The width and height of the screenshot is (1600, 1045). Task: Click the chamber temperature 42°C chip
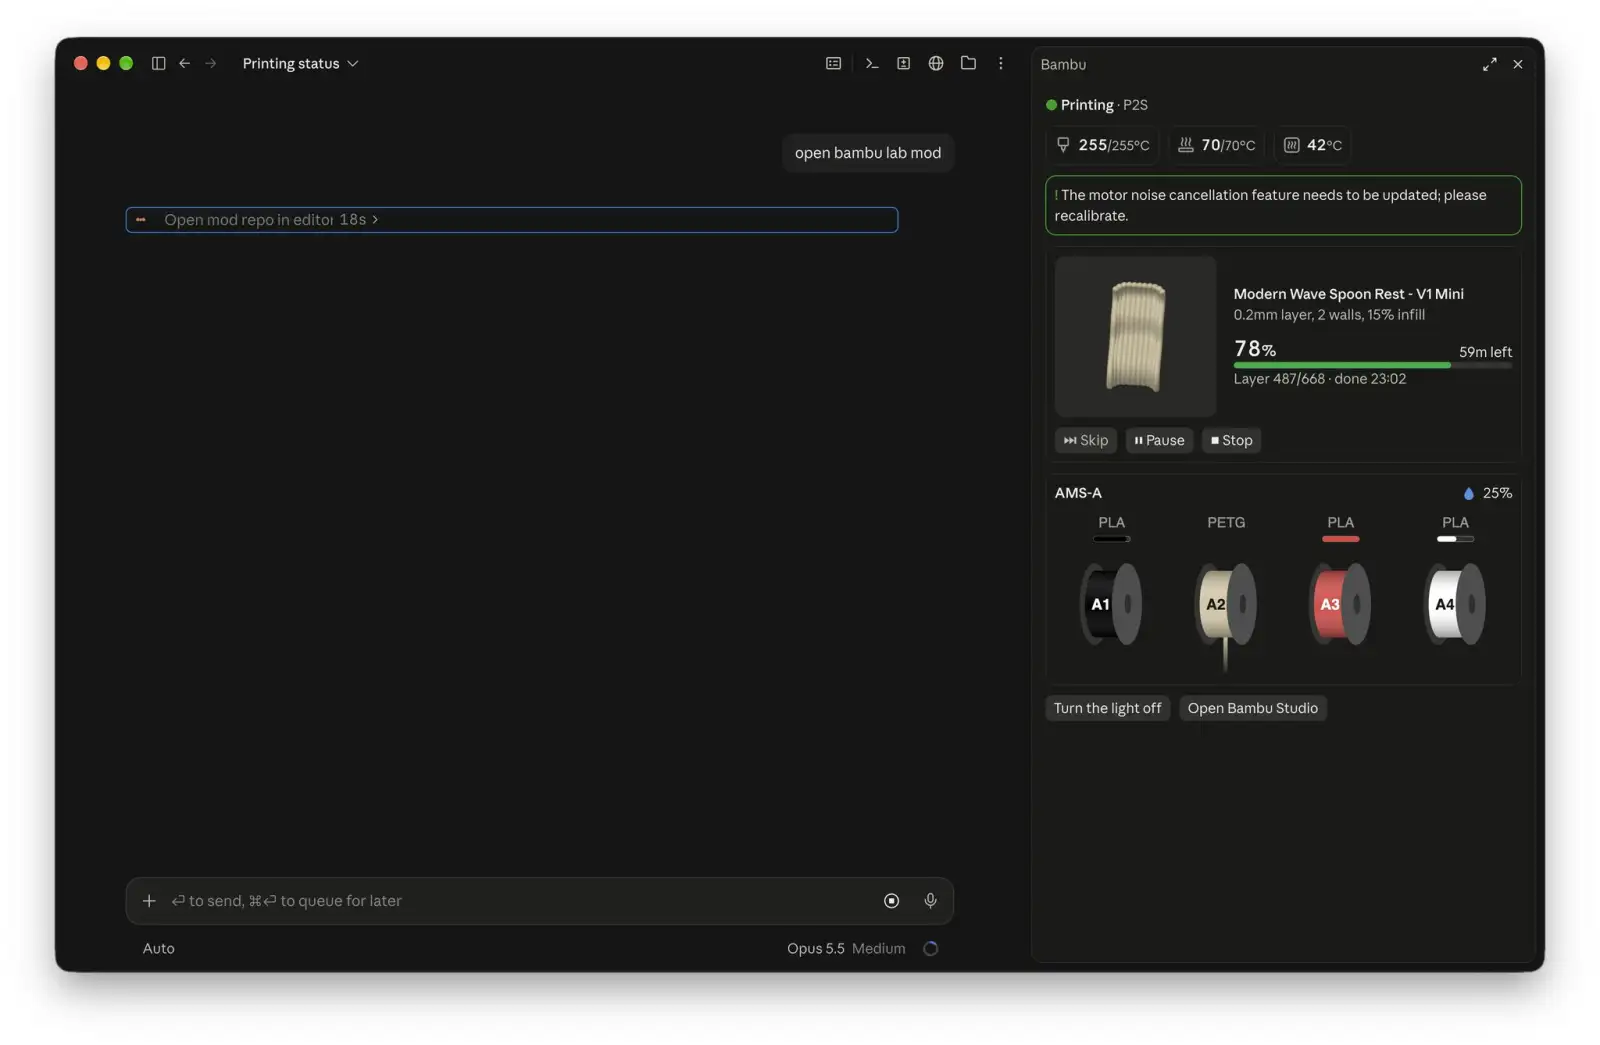point(1312,145)
